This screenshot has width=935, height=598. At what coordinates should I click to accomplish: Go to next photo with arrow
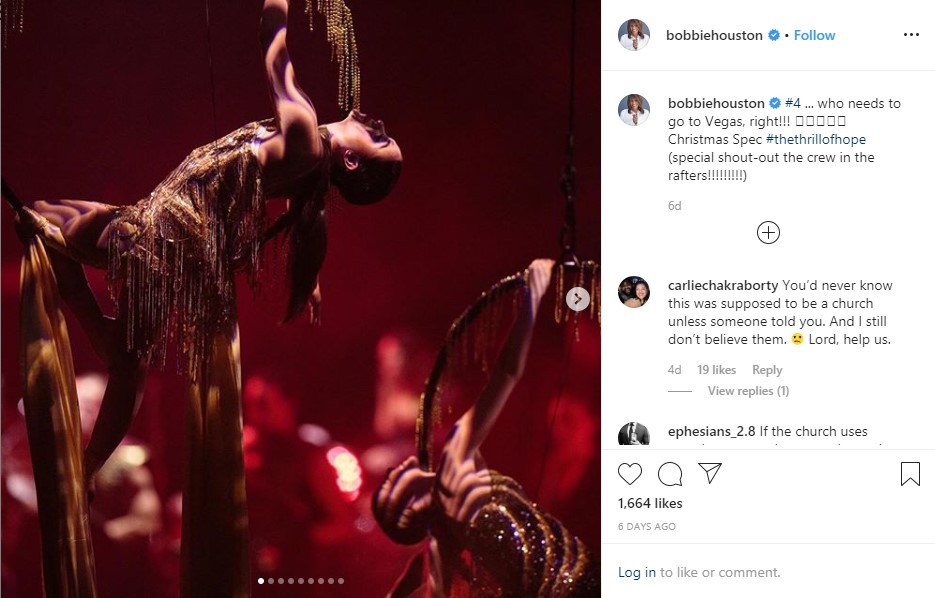click(577, 298)
